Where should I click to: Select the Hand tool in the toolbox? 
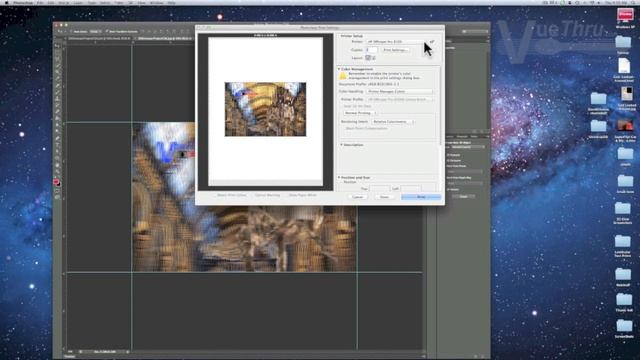coord(58,165)
